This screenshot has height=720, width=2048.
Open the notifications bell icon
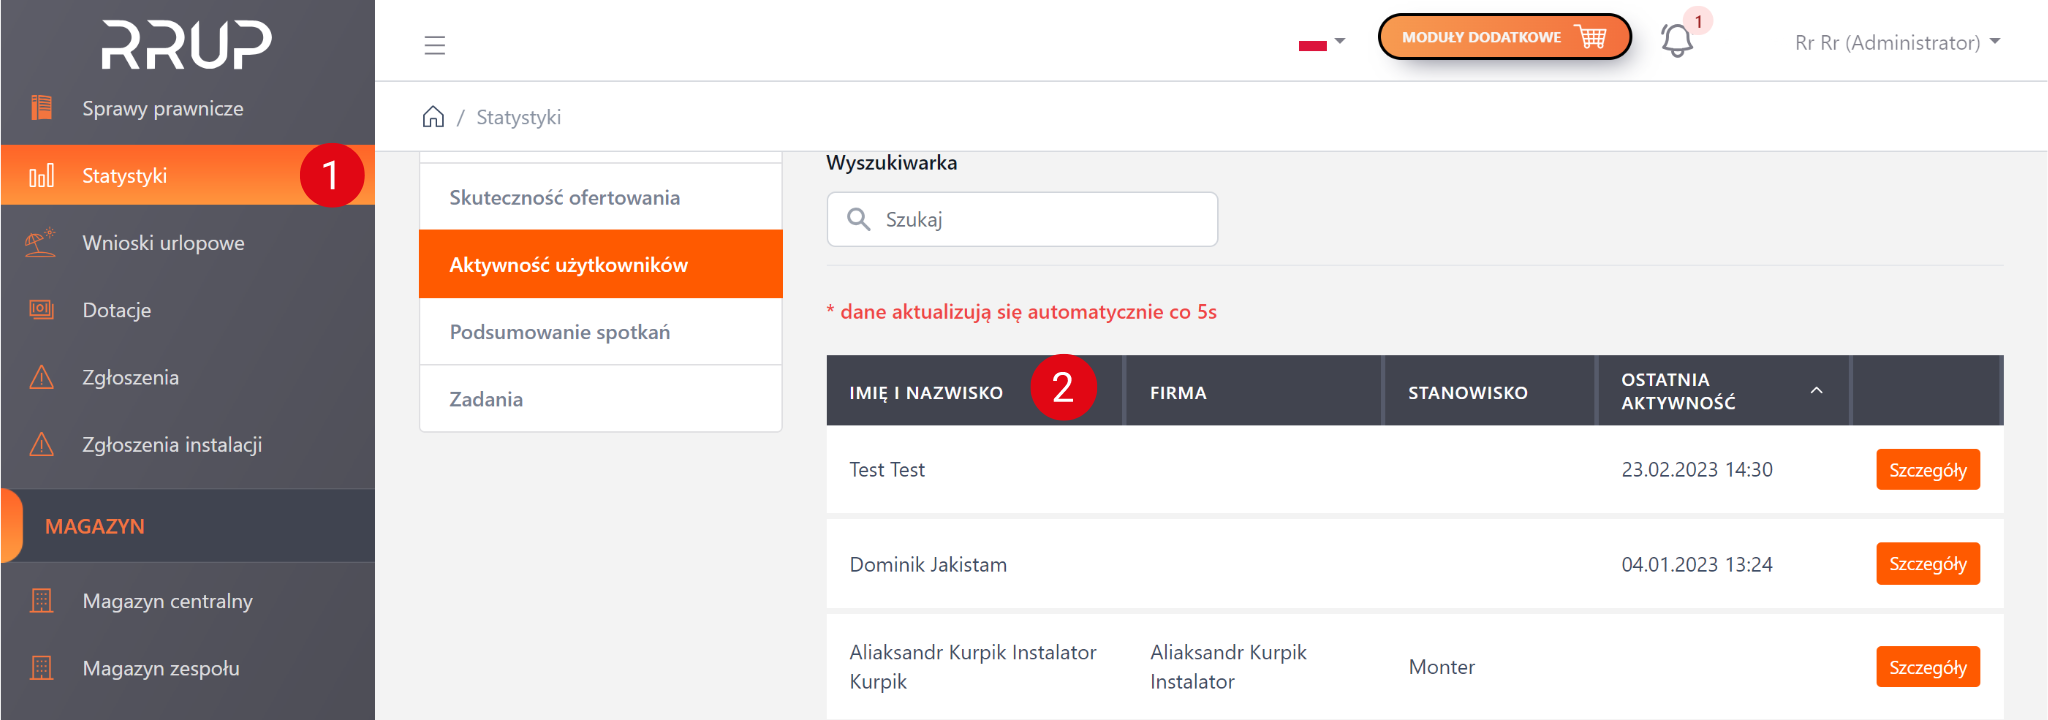(1677, 41)
